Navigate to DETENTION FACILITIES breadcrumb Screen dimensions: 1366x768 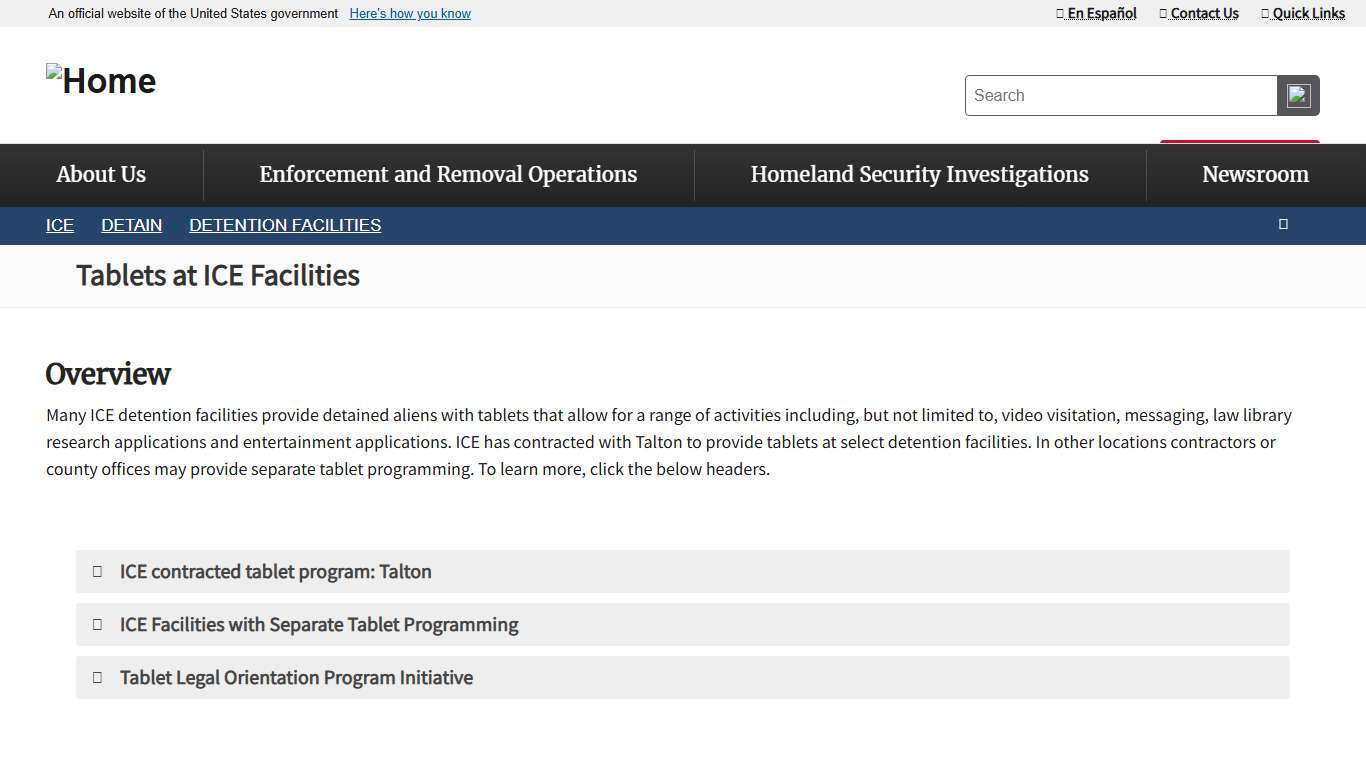pyautogui.click(x=285, y=225)
